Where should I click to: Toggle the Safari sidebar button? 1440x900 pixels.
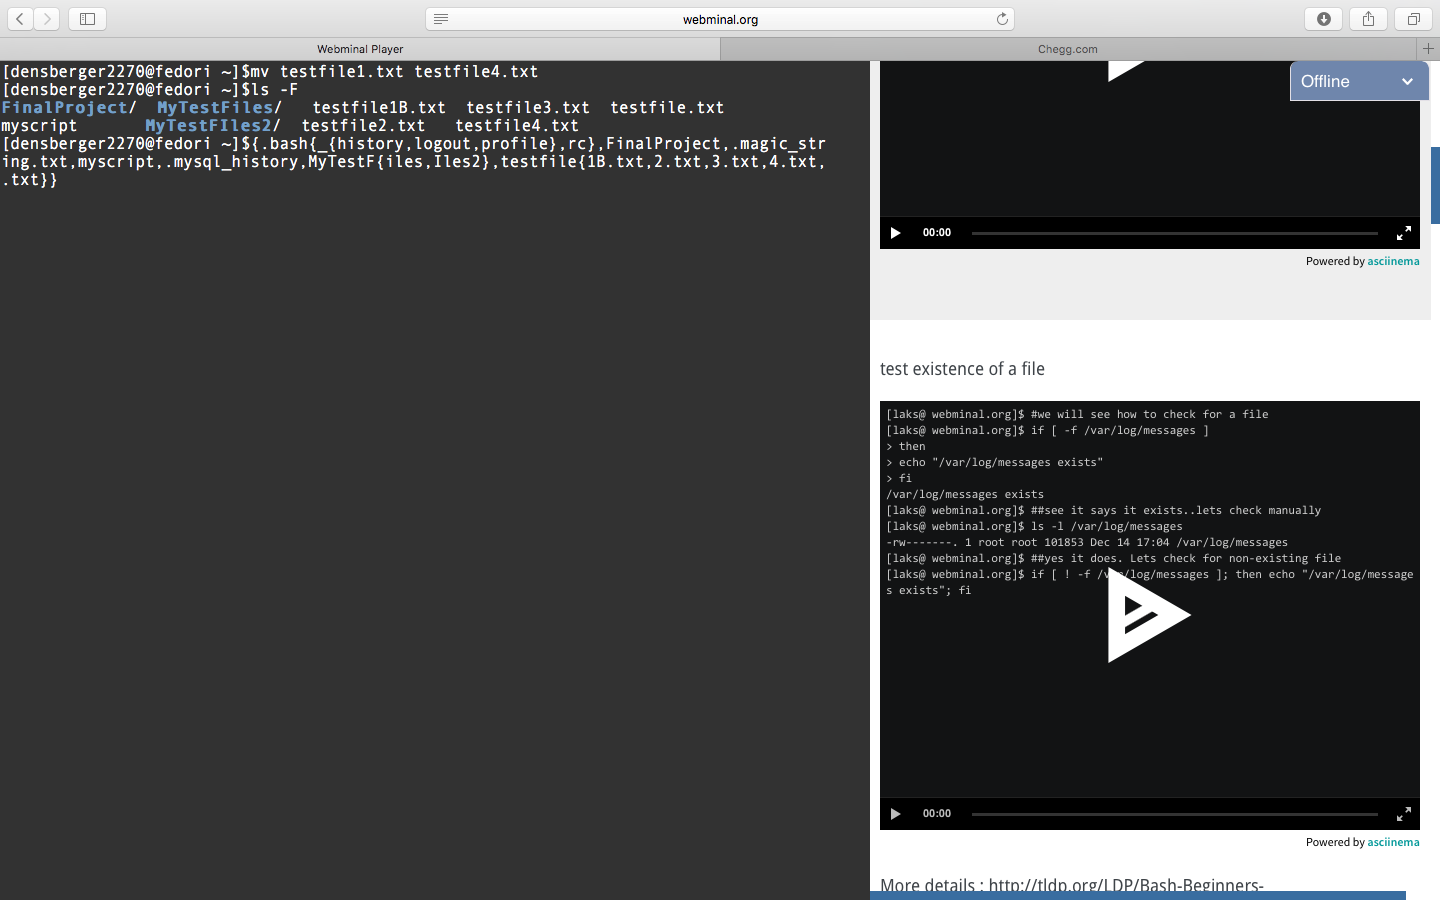click(x=87, y=19)
